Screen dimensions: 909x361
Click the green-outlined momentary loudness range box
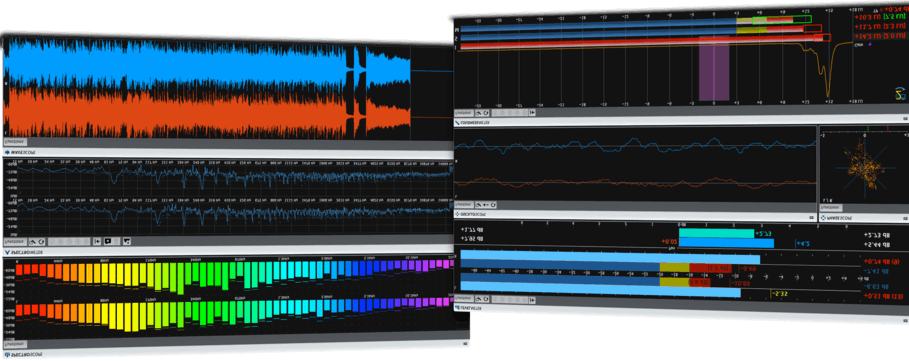tap(781, 20)
